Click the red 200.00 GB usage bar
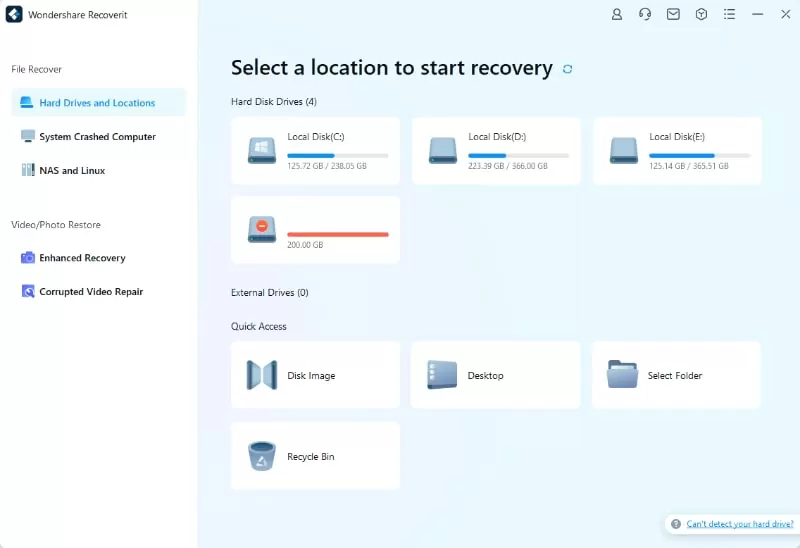This screenshot has height=548, width=800. tap(338, 235)
